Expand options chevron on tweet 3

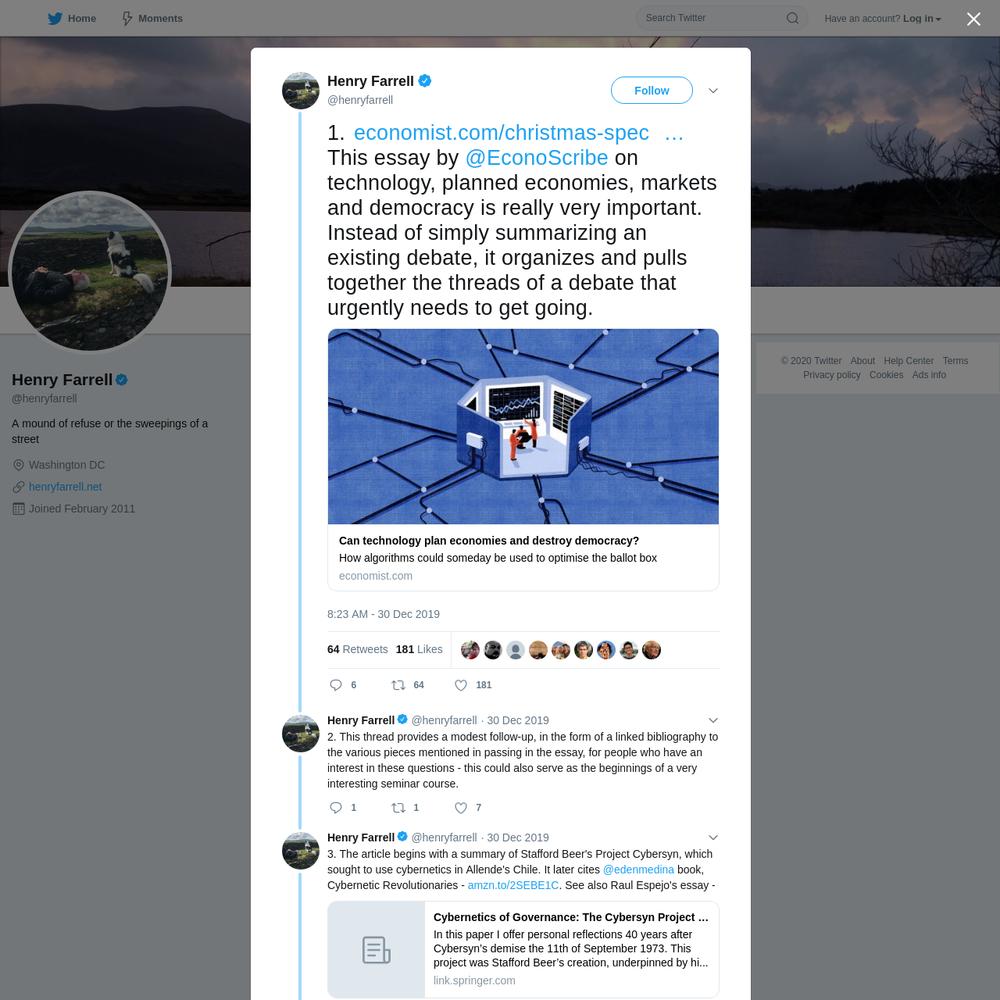pos(713,837)
